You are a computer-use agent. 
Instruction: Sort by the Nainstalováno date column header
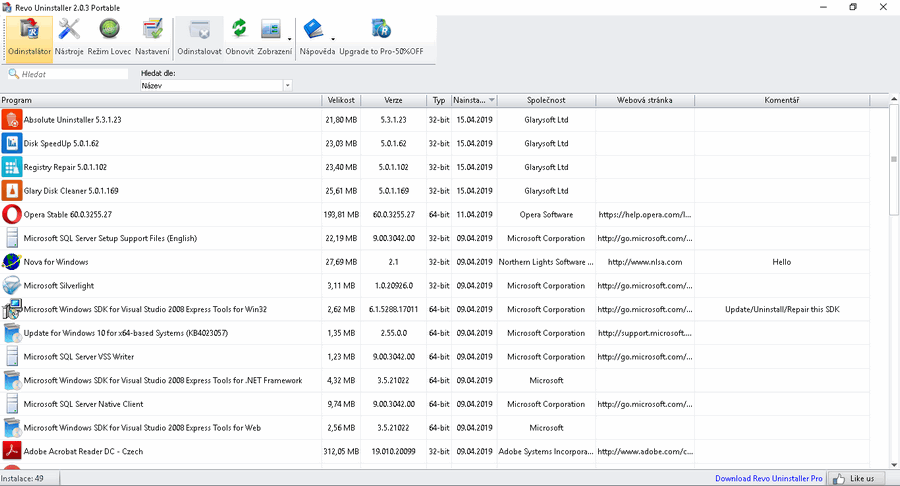tap(468, 100)
